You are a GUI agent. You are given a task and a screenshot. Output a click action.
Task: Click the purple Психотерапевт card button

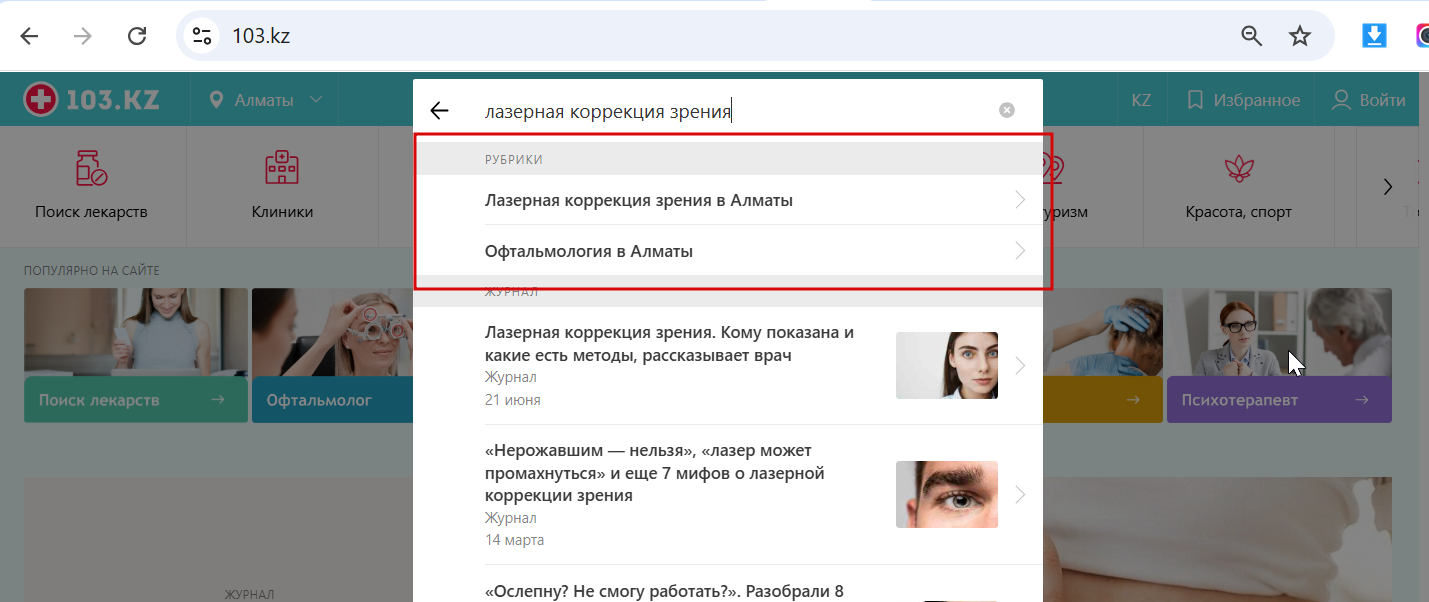pos(1279,400)
